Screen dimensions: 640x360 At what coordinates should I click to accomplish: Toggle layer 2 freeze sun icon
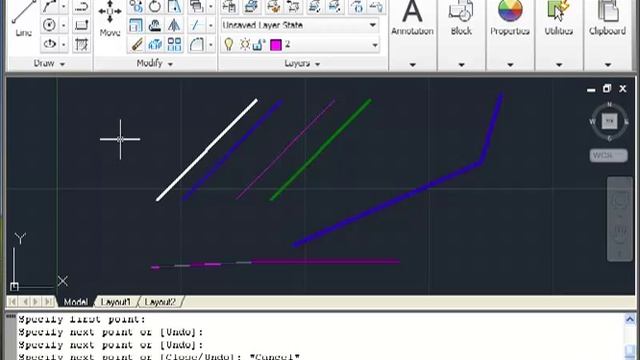245,44
